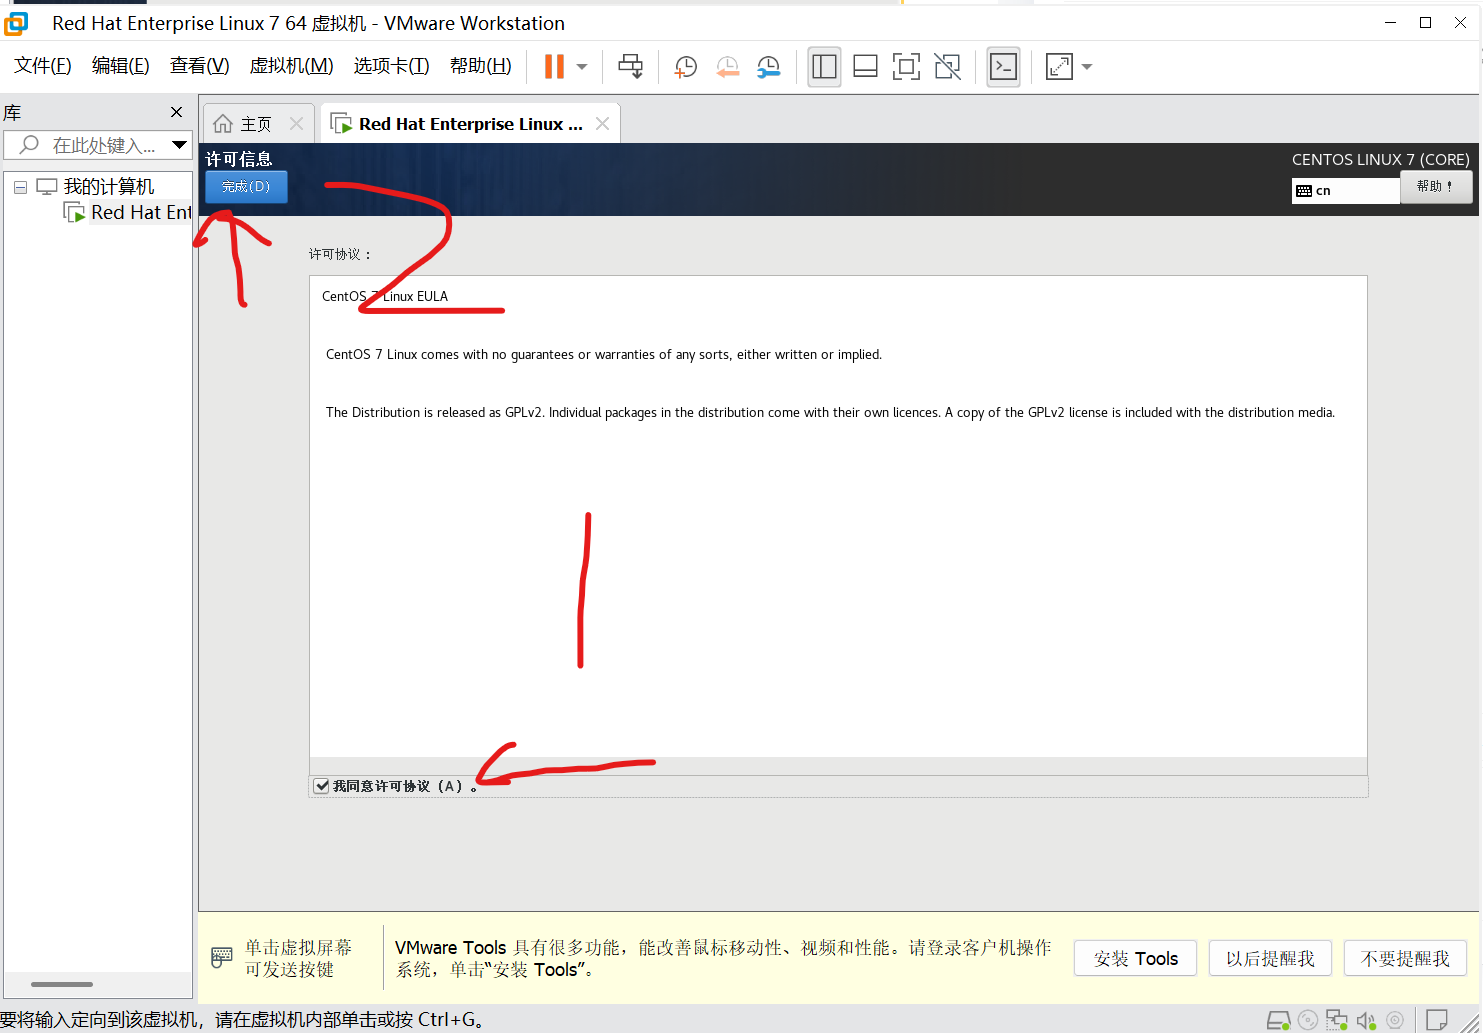This screenshot has height=1033, width=1483.
Task: Click the sound device status icon
Action: (x=1366, y=1019)
